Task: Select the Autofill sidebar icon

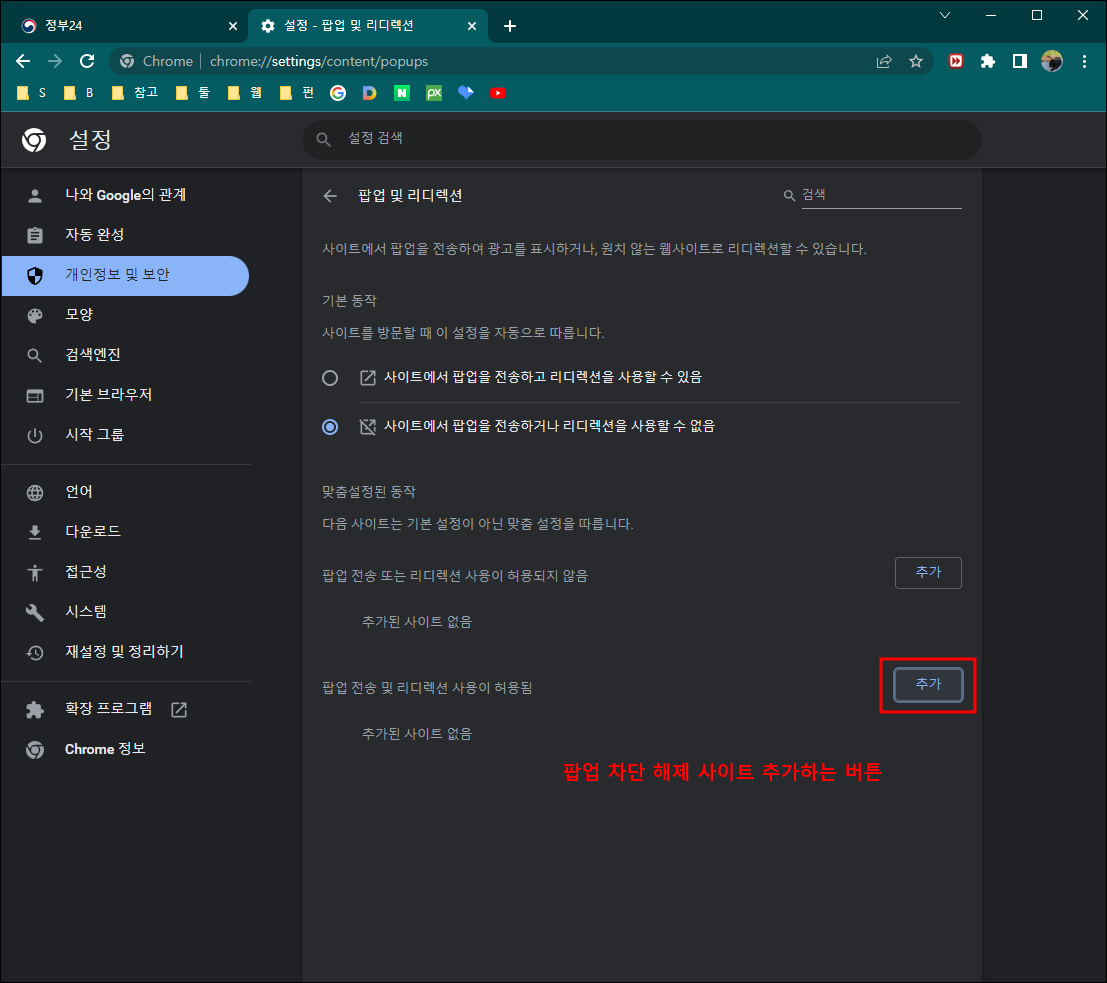Action: click(x=35, y=235)
